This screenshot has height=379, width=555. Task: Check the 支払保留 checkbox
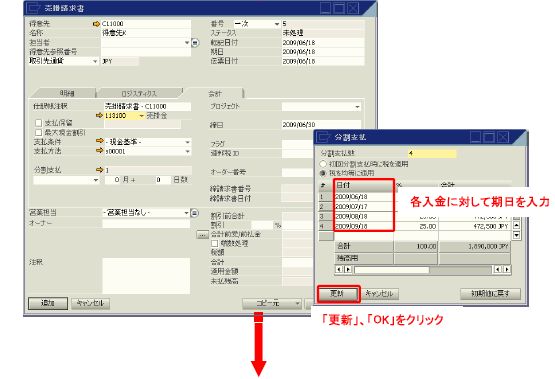coord(39,123)
